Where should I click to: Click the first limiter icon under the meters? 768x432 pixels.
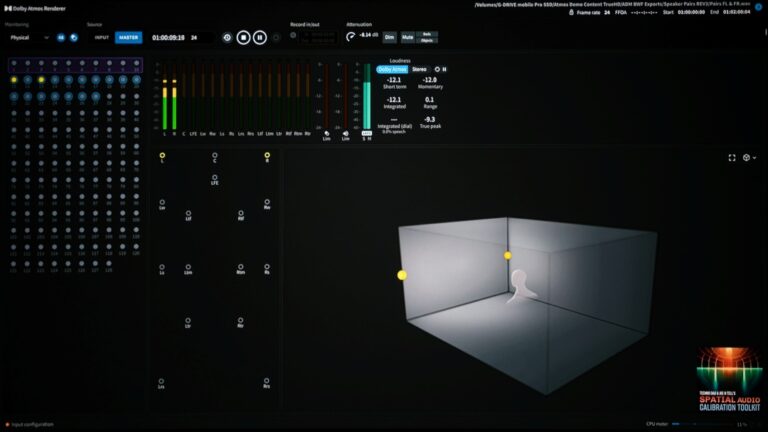click(x=327, y=134)
